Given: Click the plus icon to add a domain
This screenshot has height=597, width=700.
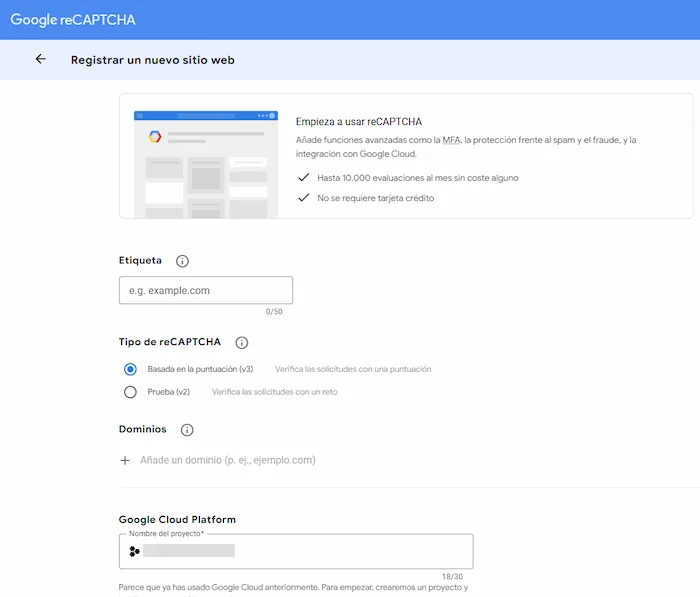Looking at the screenshot, I should 125,460.
